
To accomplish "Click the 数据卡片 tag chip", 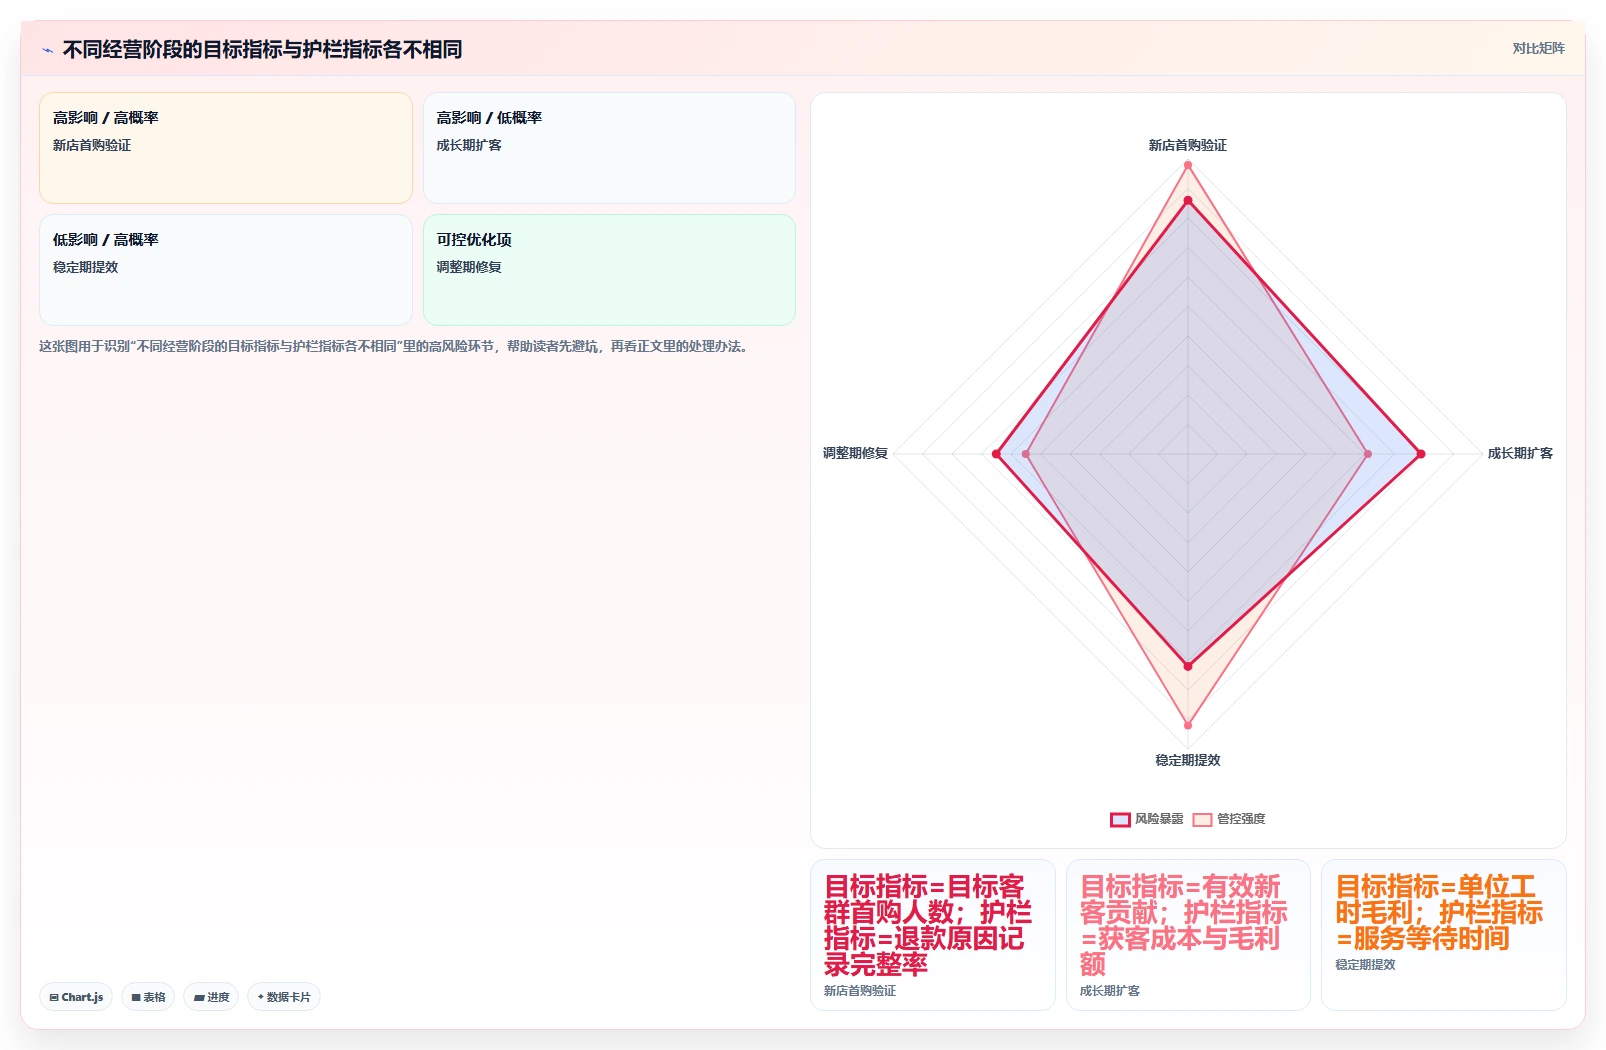I will click(284, 997).
